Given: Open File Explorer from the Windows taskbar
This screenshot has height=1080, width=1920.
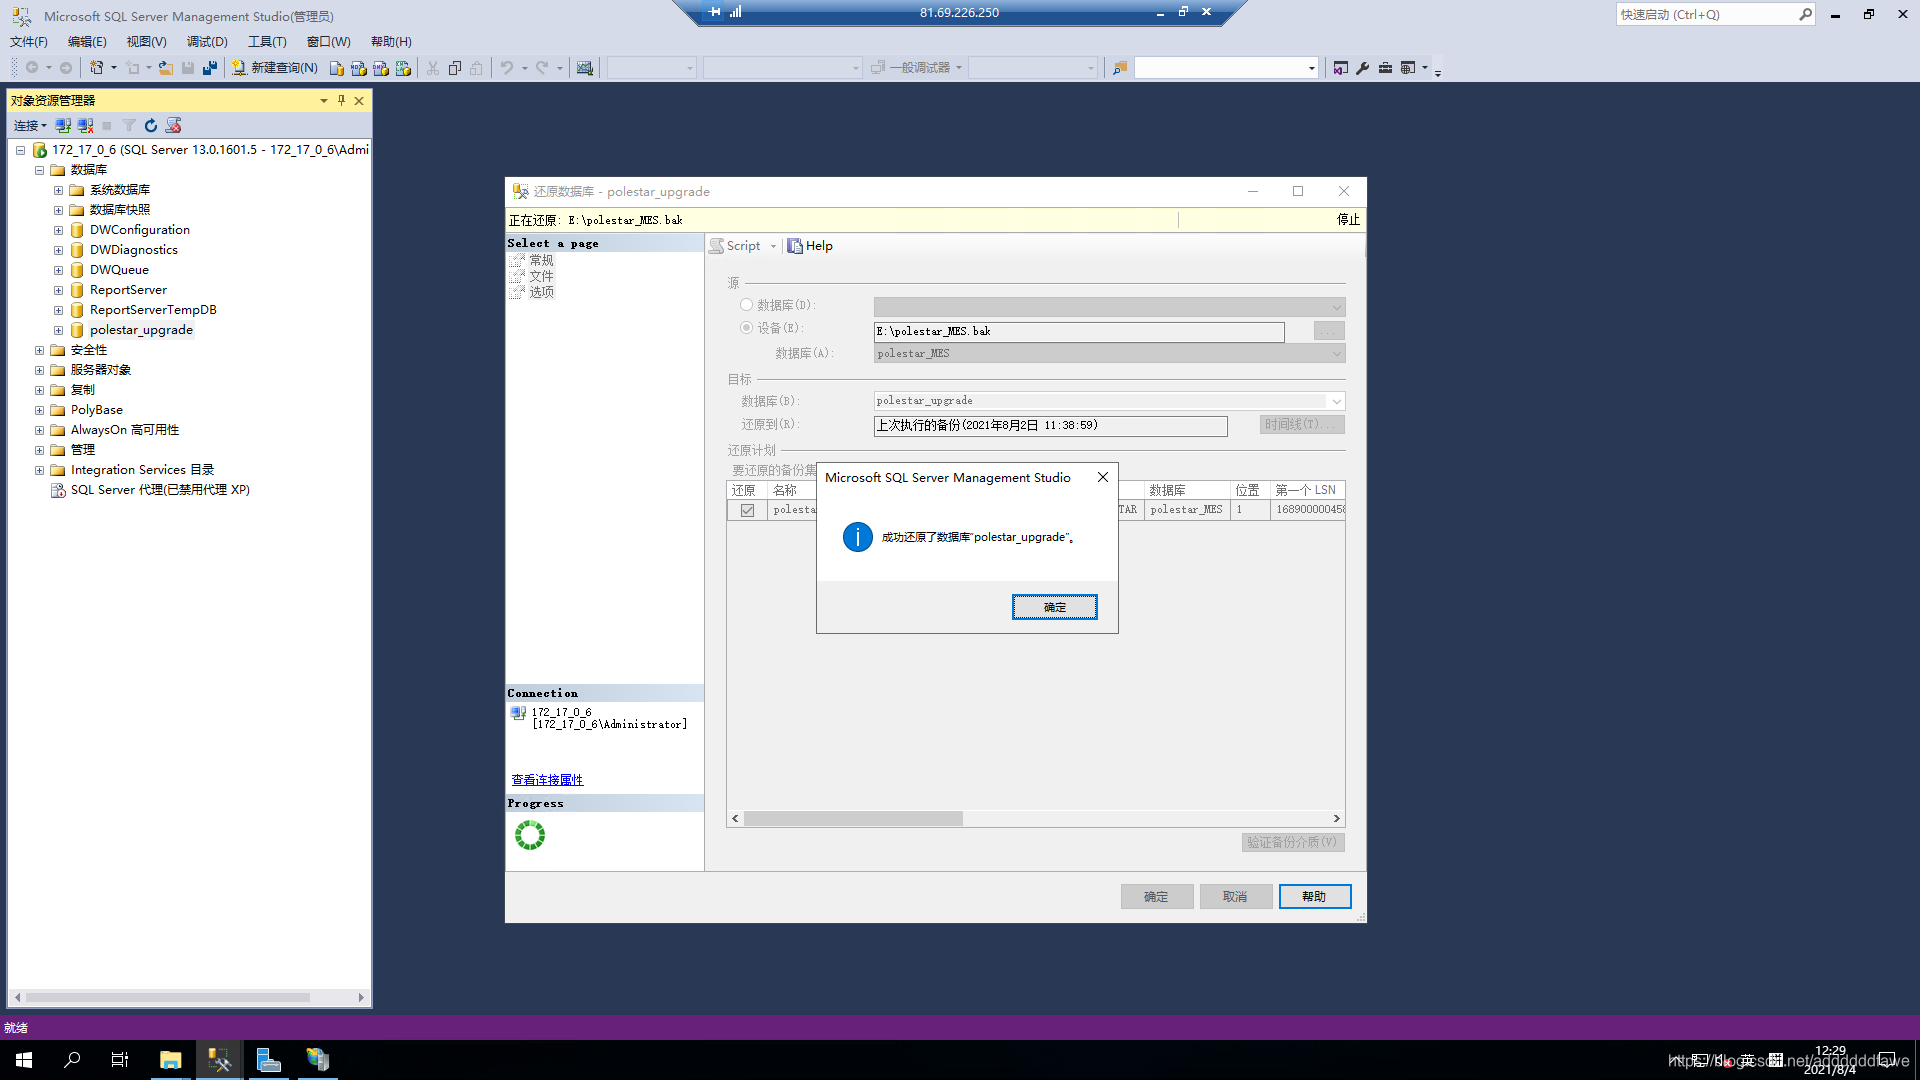Looking at the screenshot, I should pyautogui.click(x=170, y=1060).
